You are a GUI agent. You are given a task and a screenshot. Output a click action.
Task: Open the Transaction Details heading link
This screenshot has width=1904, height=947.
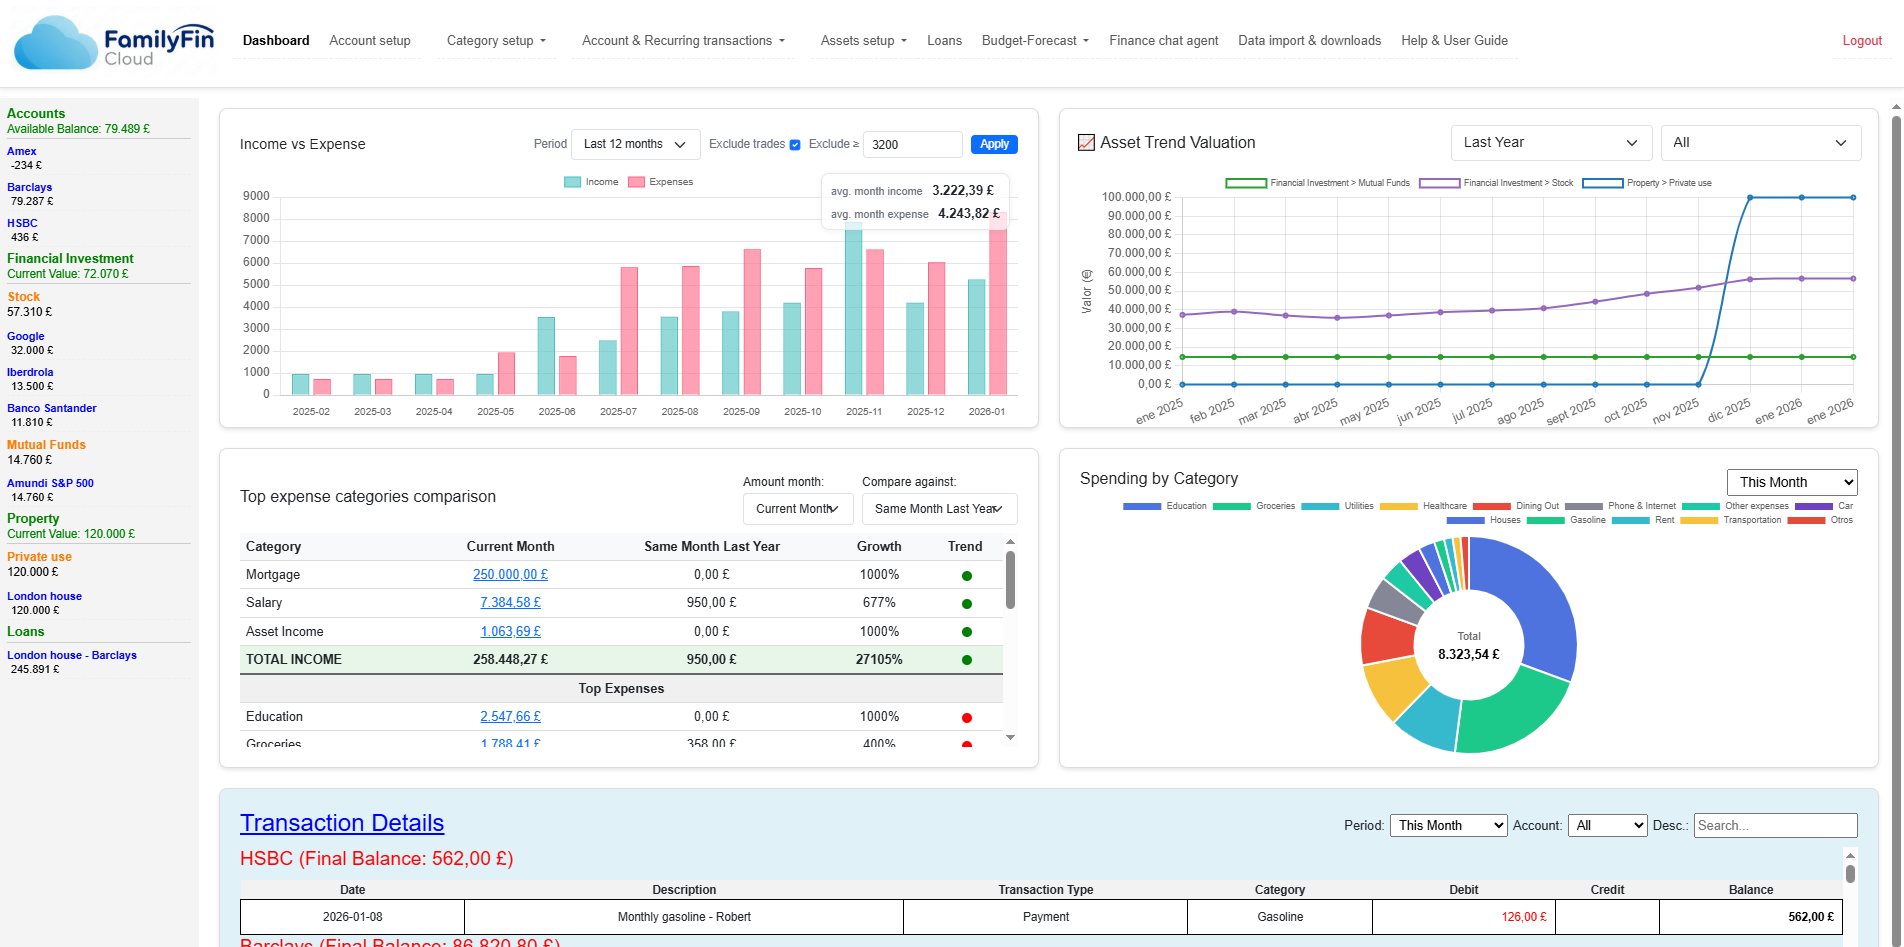pos(342,823)
